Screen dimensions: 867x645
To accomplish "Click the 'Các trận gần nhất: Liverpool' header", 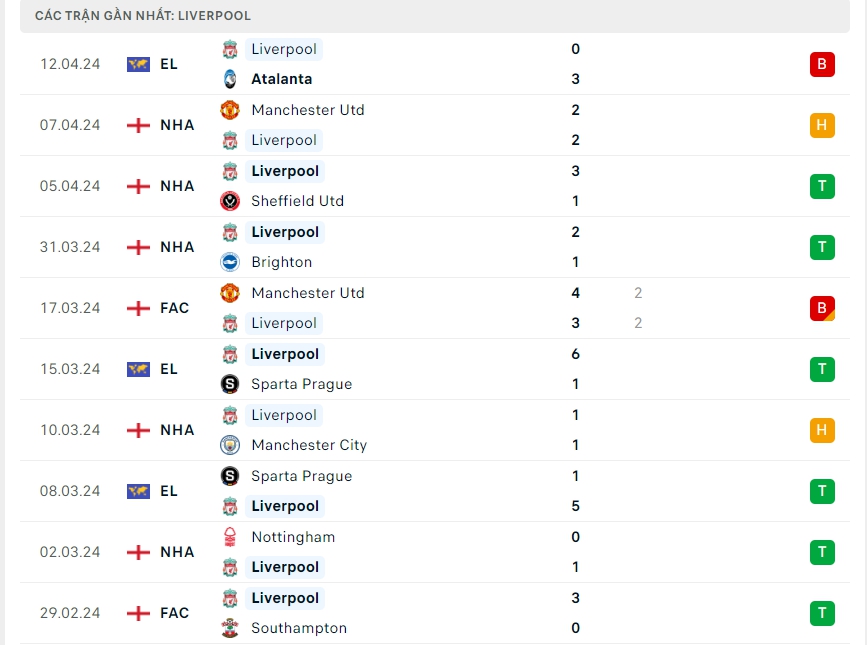I will (x=143, y=16).
